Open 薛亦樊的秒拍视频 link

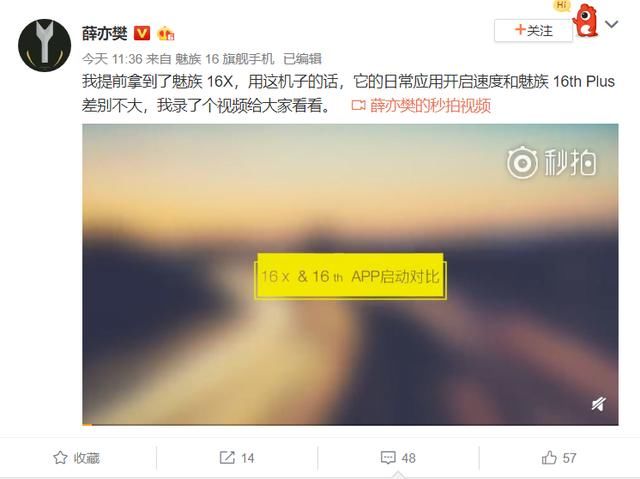430,106
